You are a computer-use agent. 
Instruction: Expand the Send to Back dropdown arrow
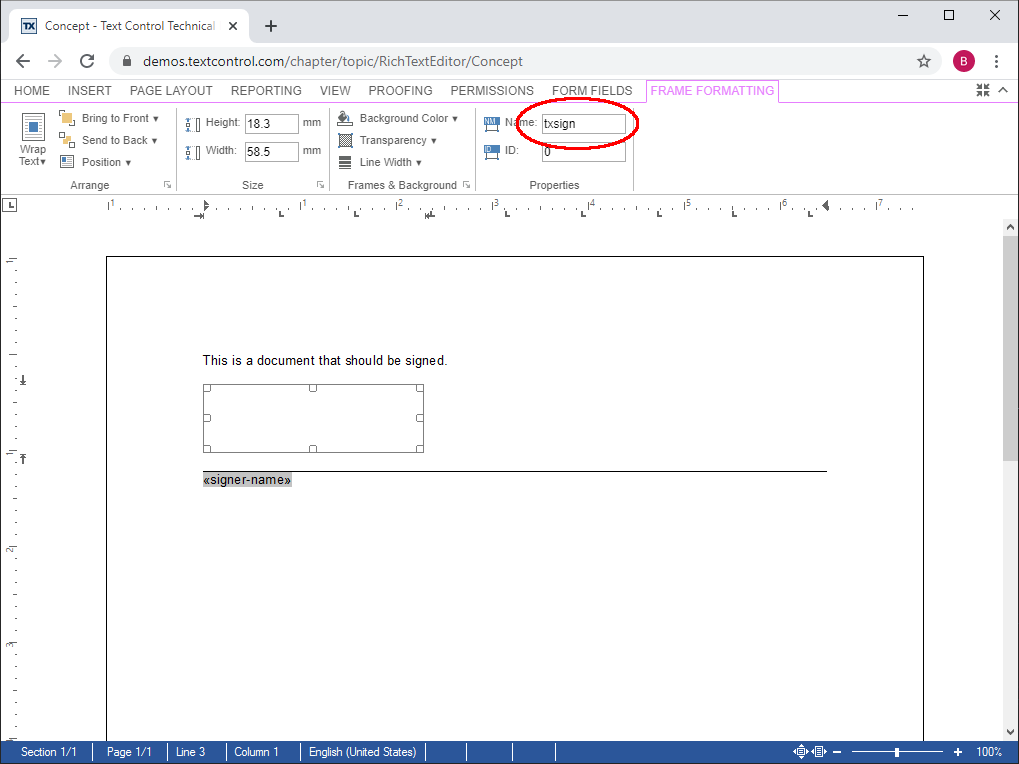[x=155, y=140]
